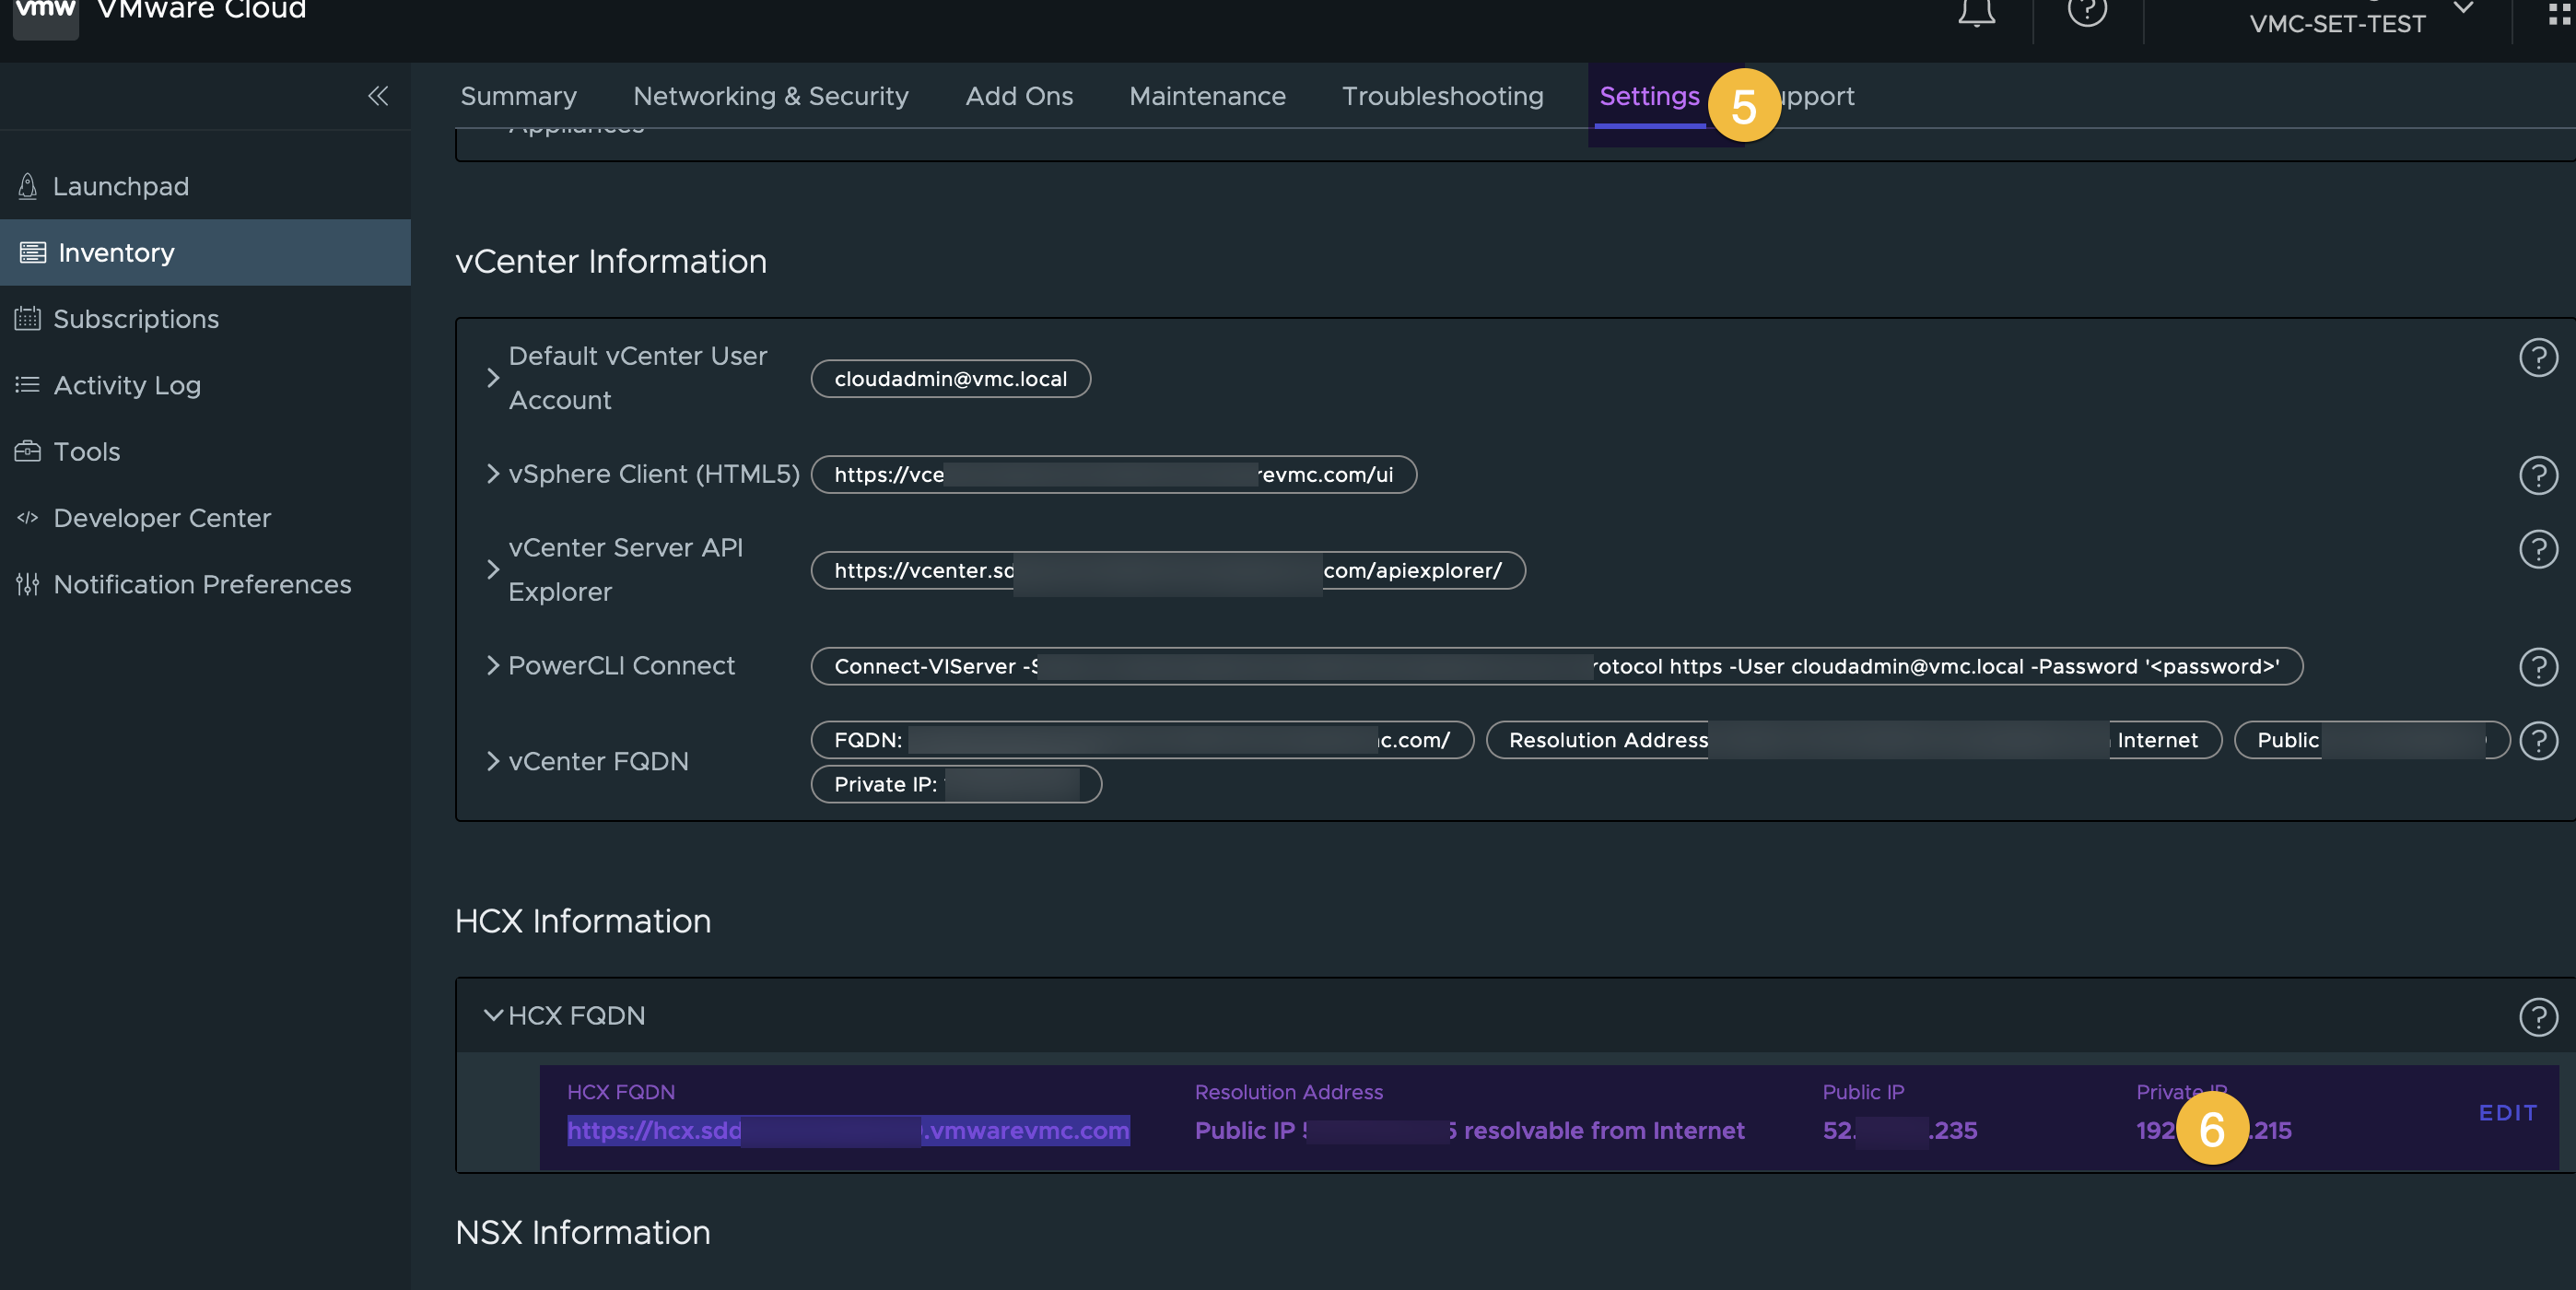Click the vSphere Client URL pill
Viewport: 2576px width, 1290px height.
(x=1113, y=475)
